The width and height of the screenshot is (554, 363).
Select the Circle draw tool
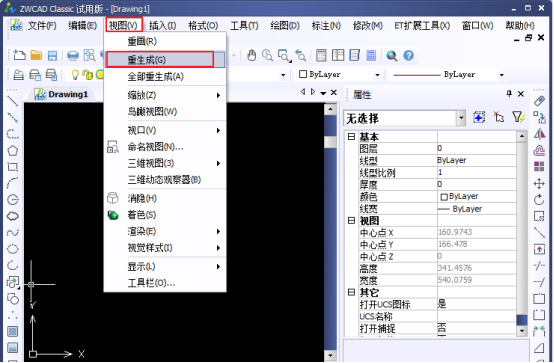click(x=13, y=200)
